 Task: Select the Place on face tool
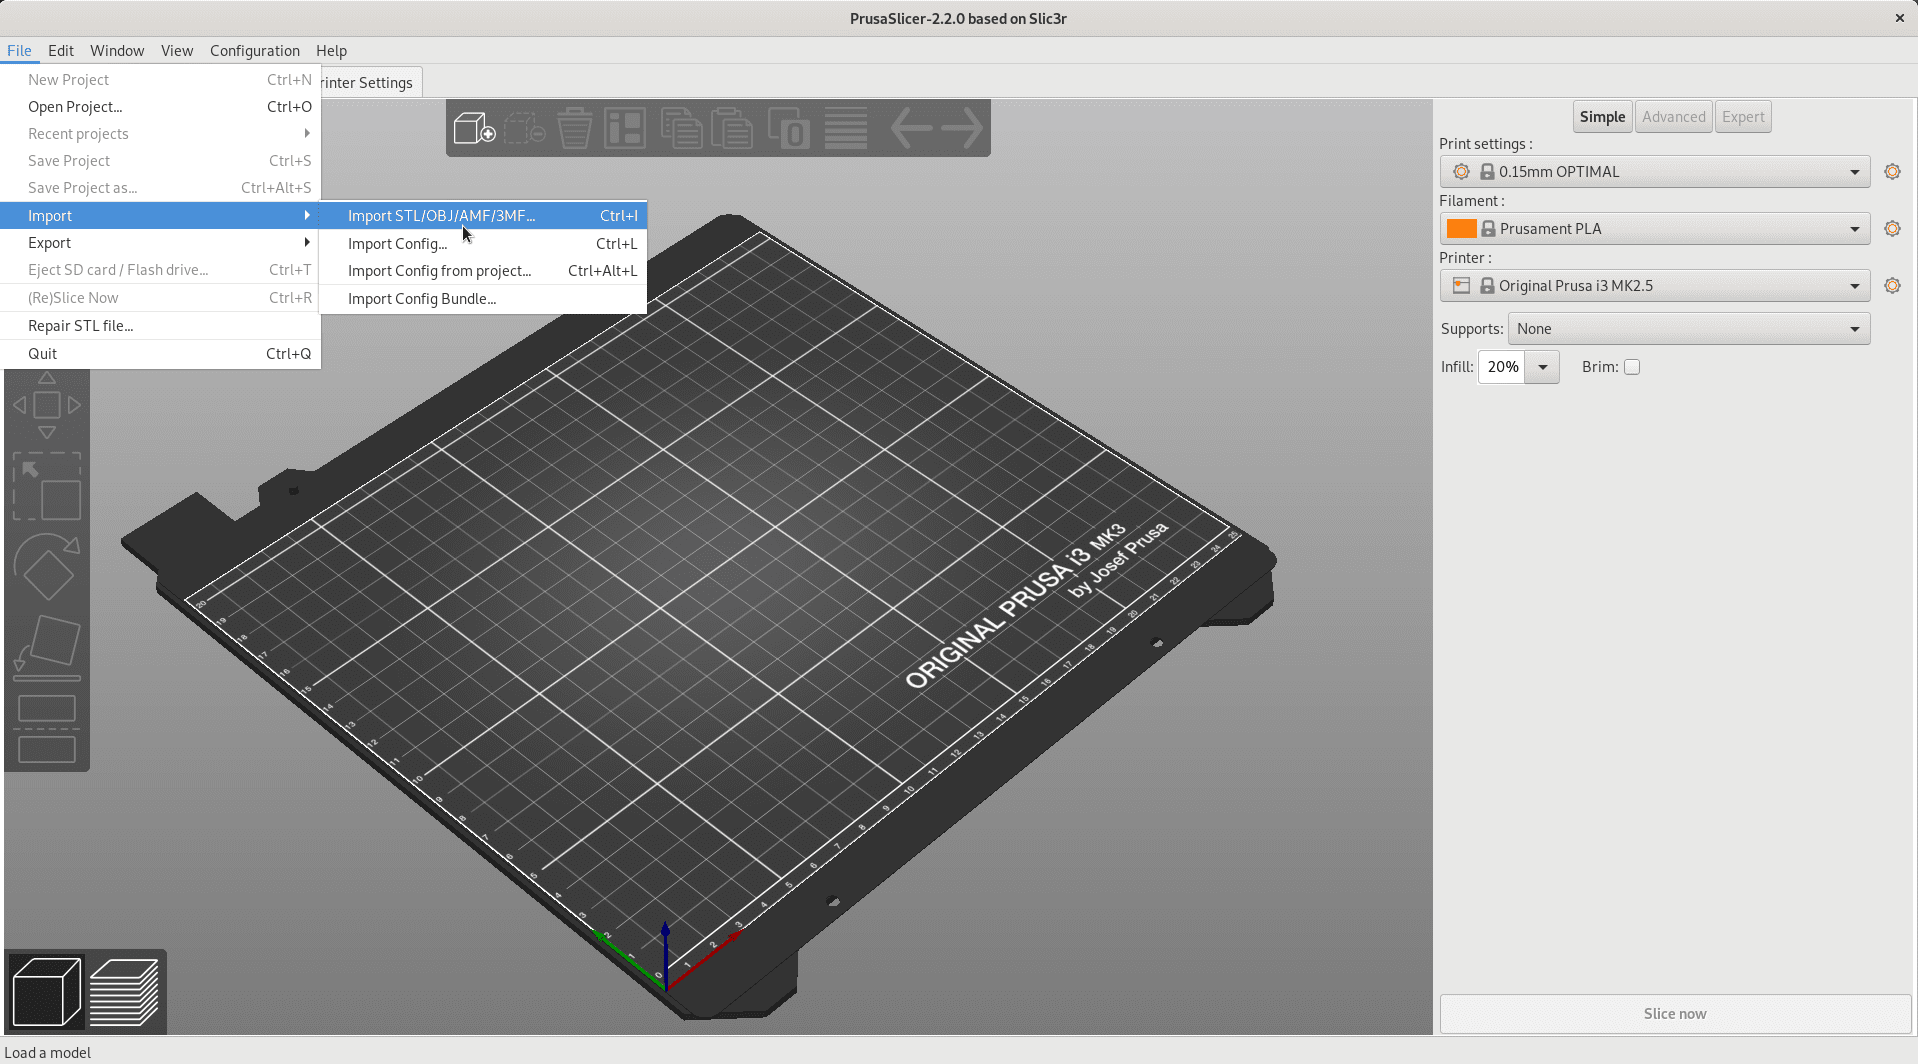pyautogui.click(x=47, y=648)
